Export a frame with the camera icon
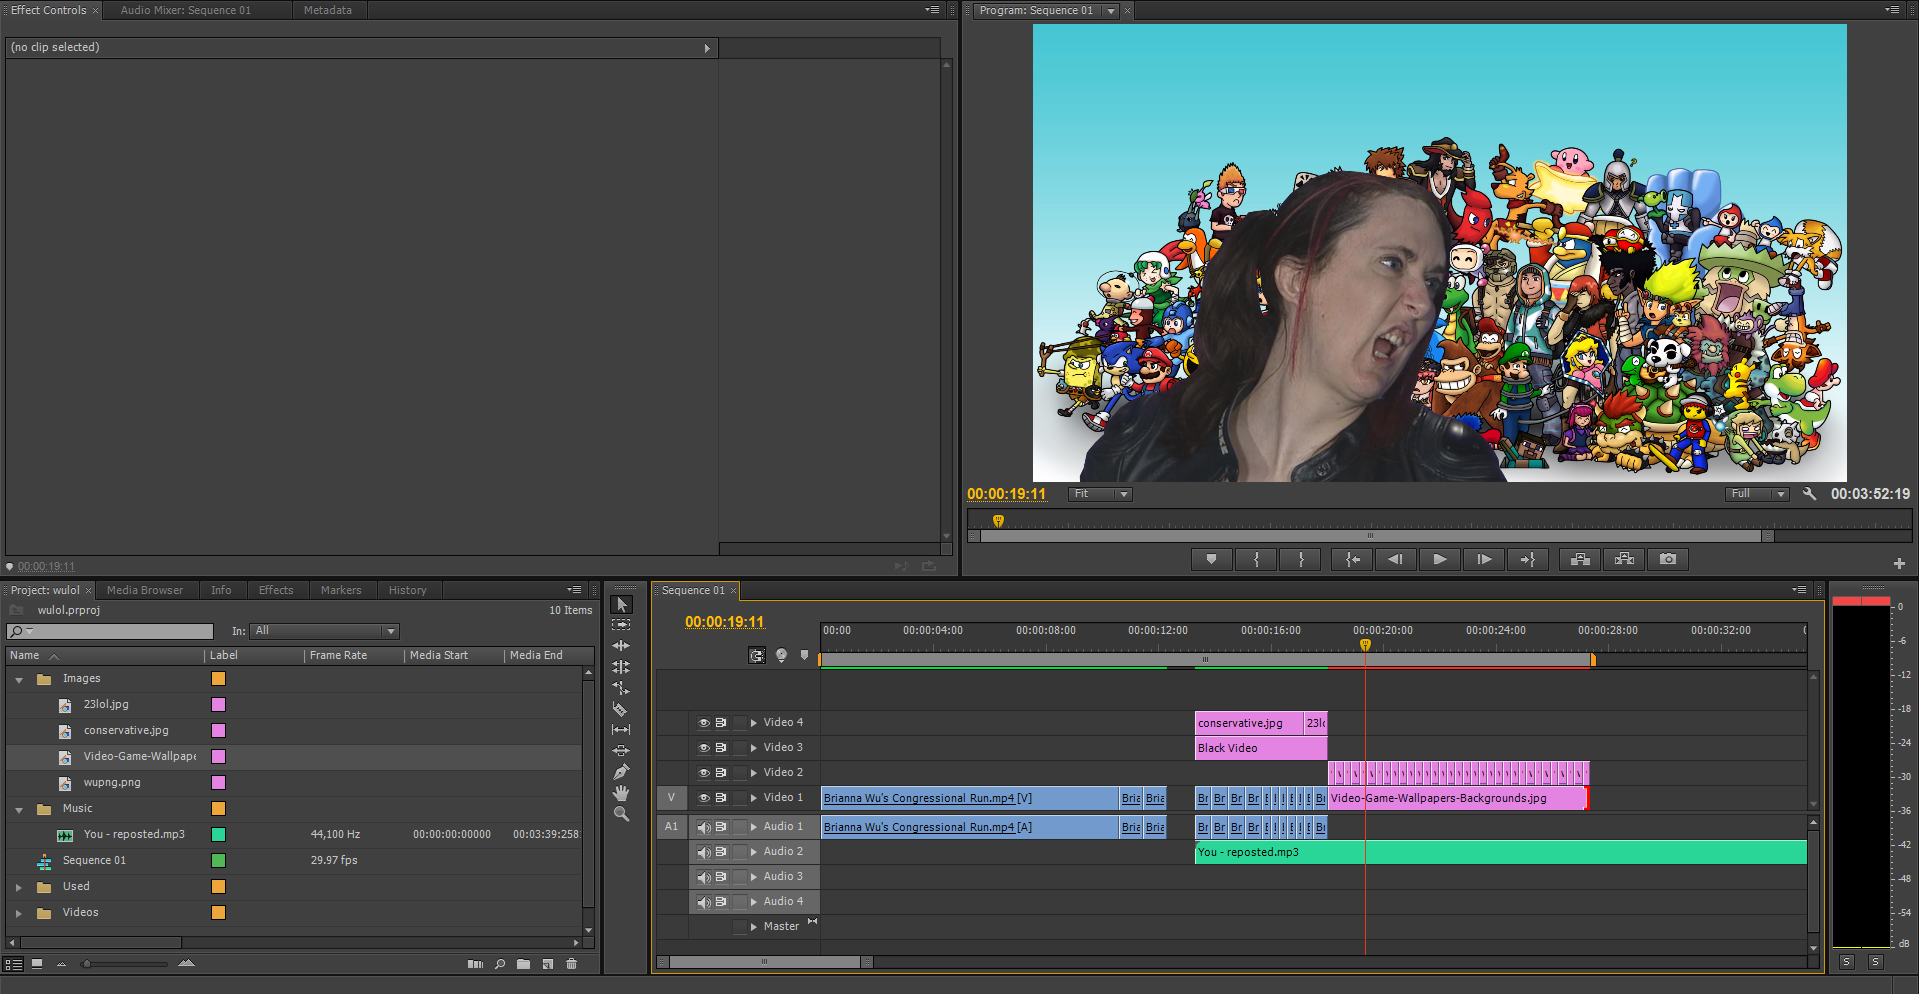Screen dimensions: 1920x994 pyautogui.click(x=1668, y=560)
